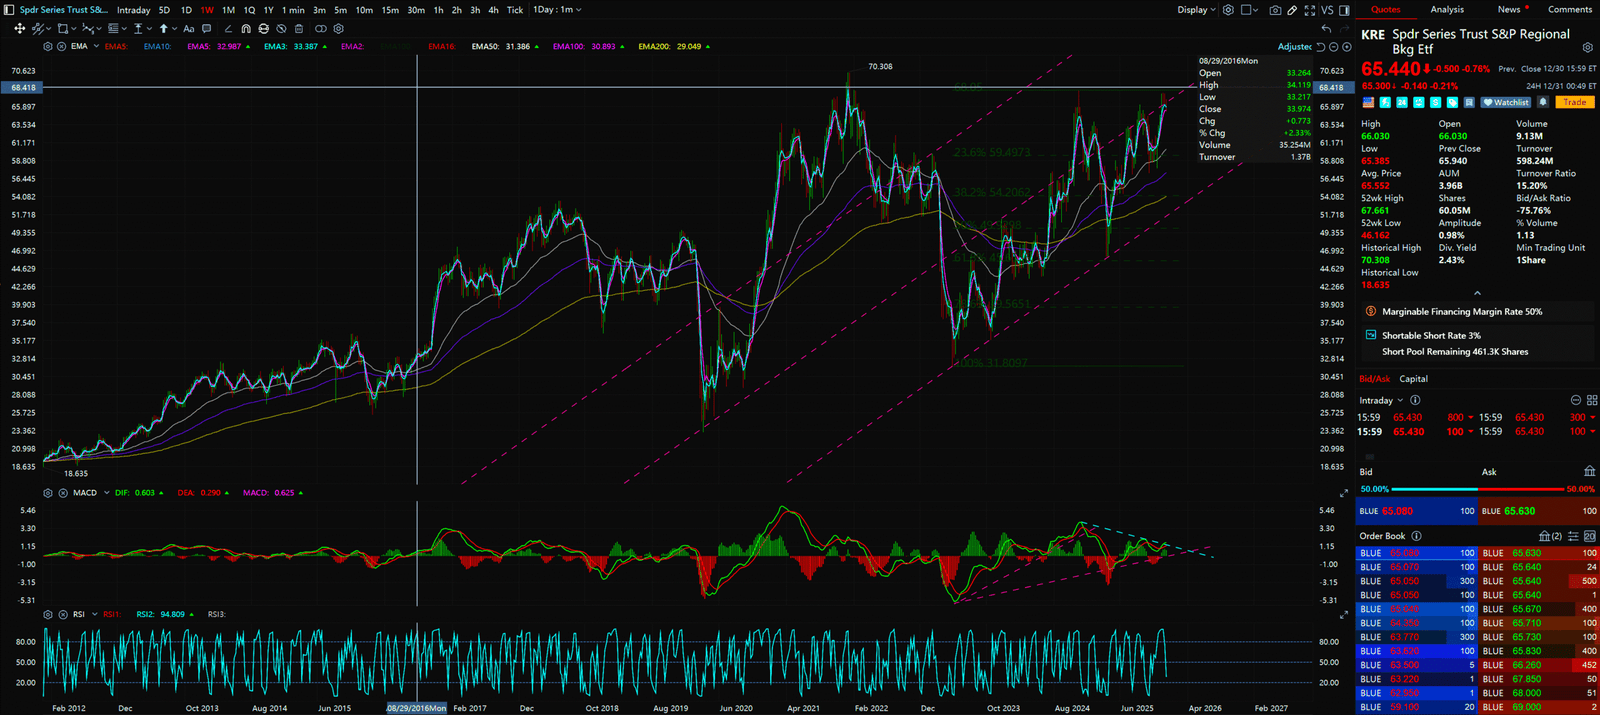Expand the 1Day : 1m interval dropdown

557,10
